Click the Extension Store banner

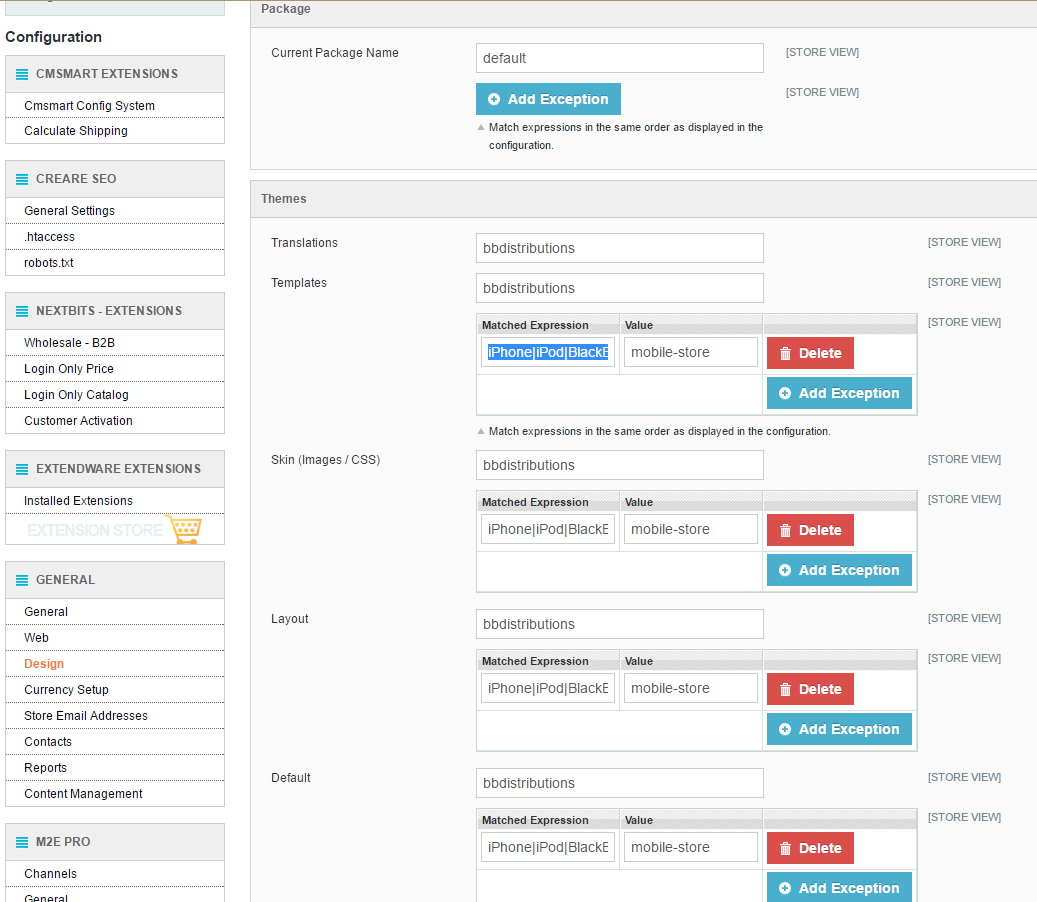[115, 530]
